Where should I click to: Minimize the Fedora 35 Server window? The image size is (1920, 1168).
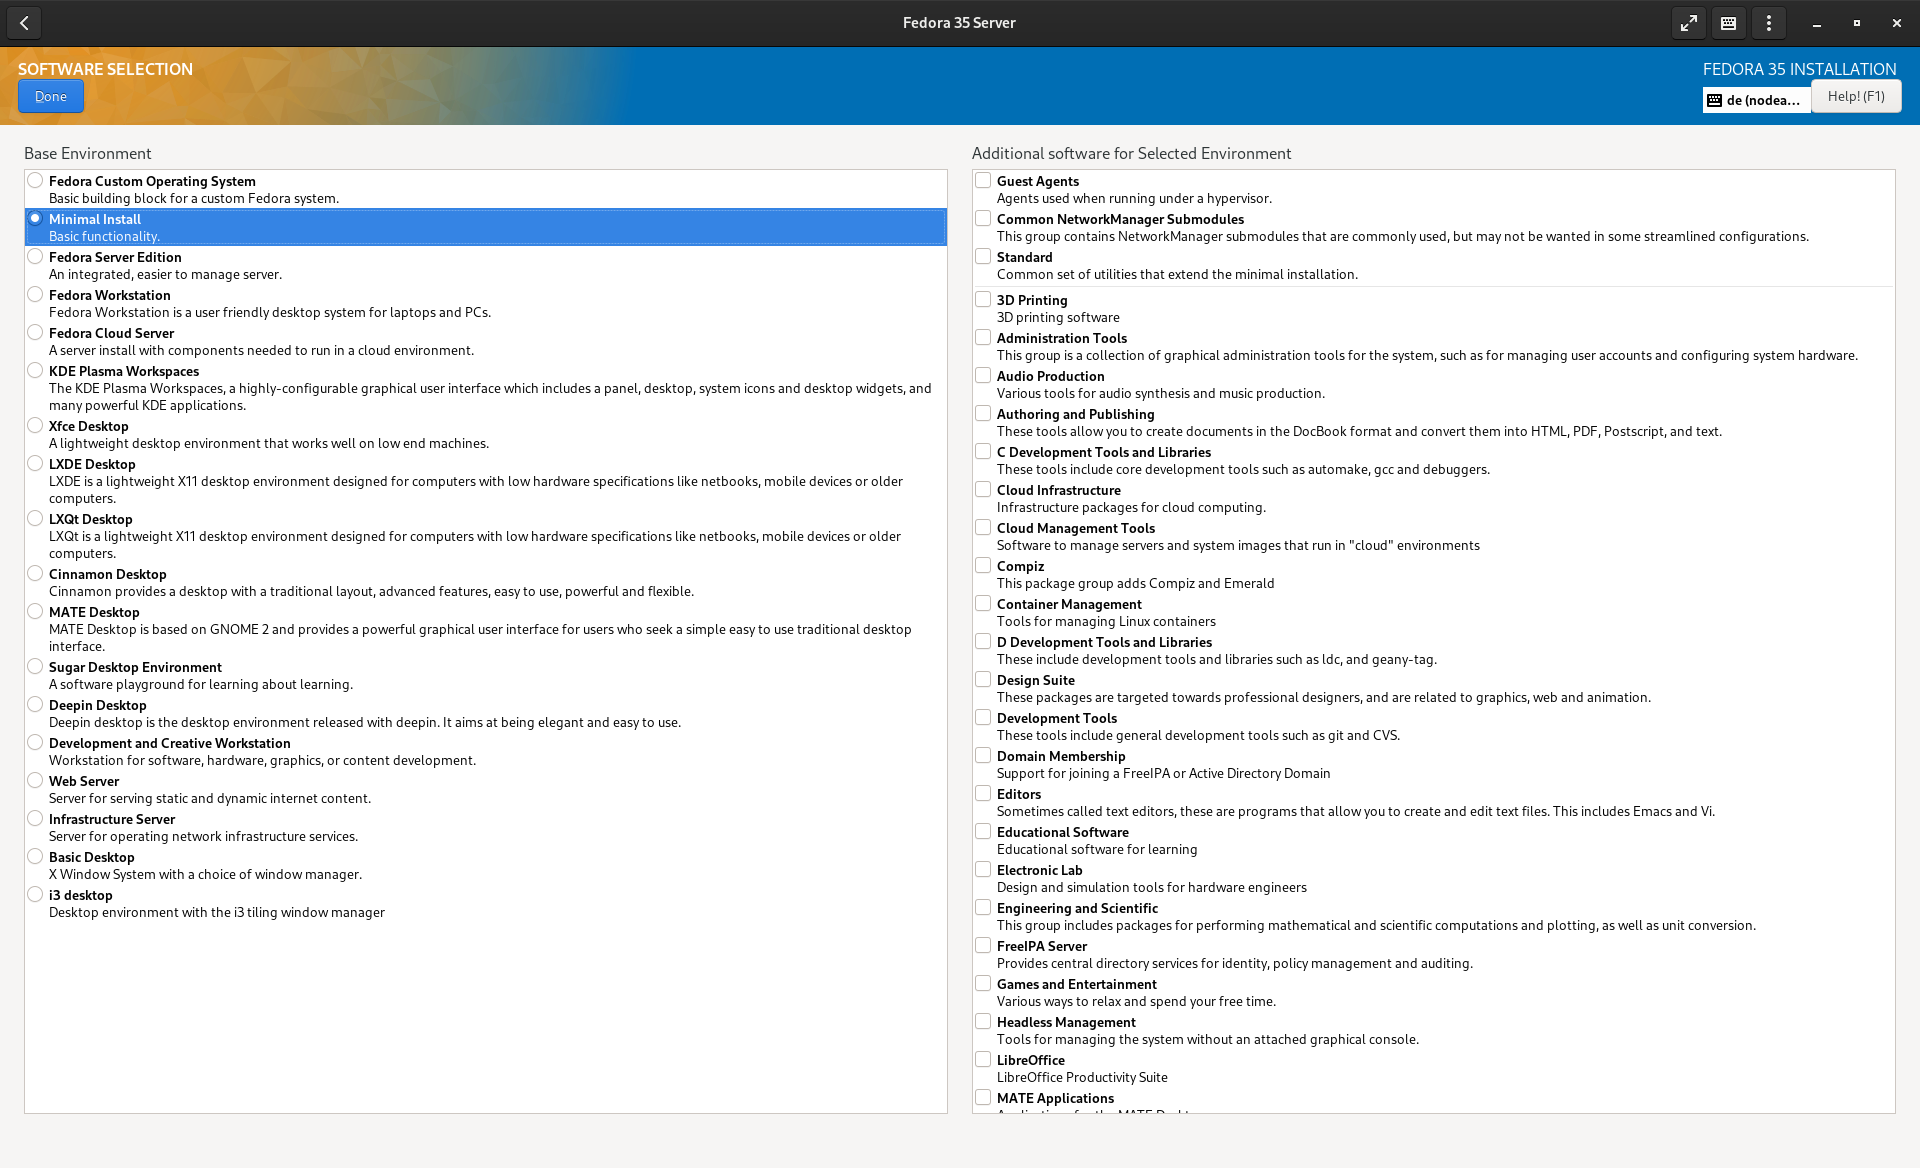(1816, 23)
